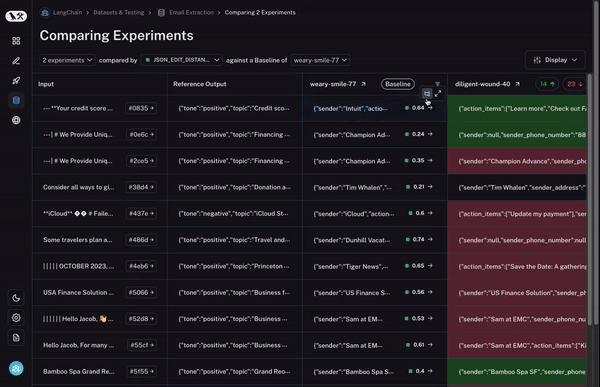Open the dashboard grid icon in sidebar
Image resolution: width=600 pixels, height=387 pixels.
coord(16,41)
